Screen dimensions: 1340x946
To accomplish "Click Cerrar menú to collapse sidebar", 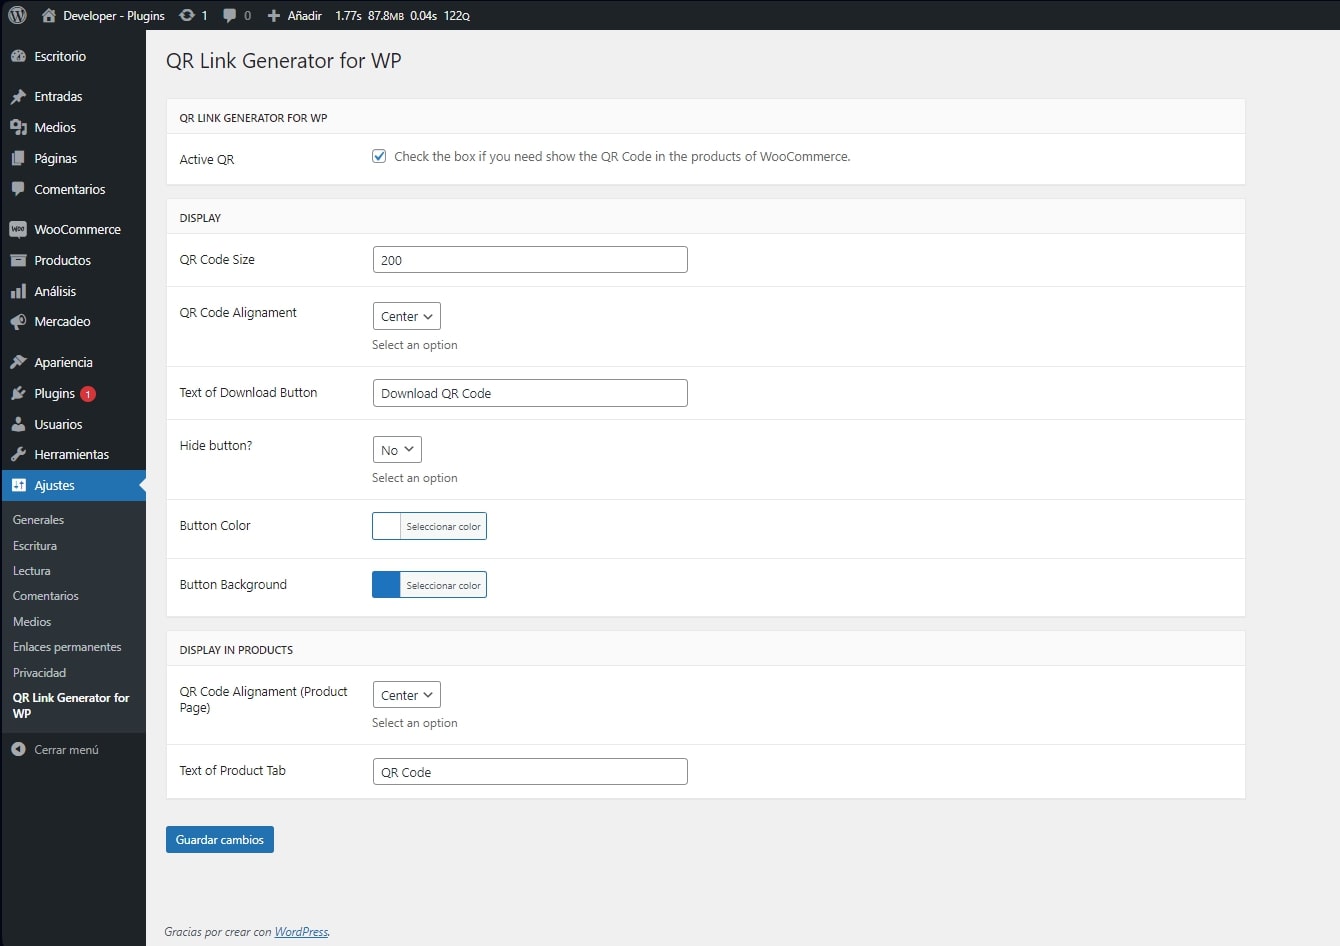I will 66,750.
